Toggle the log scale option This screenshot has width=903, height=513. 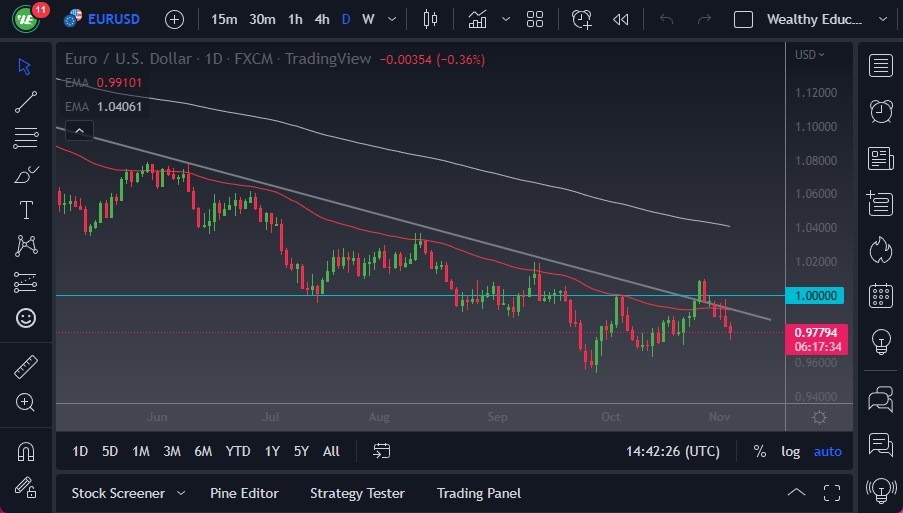[790, 451]
